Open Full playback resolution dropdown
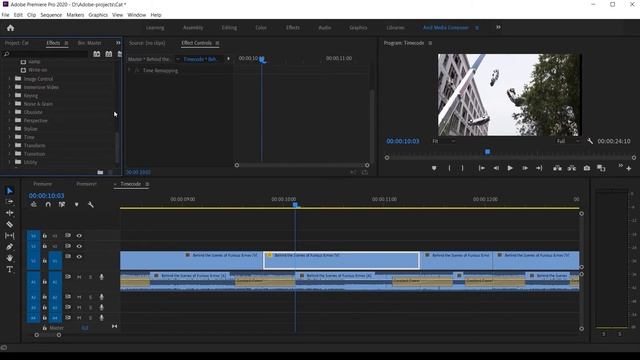 [568, 141]
